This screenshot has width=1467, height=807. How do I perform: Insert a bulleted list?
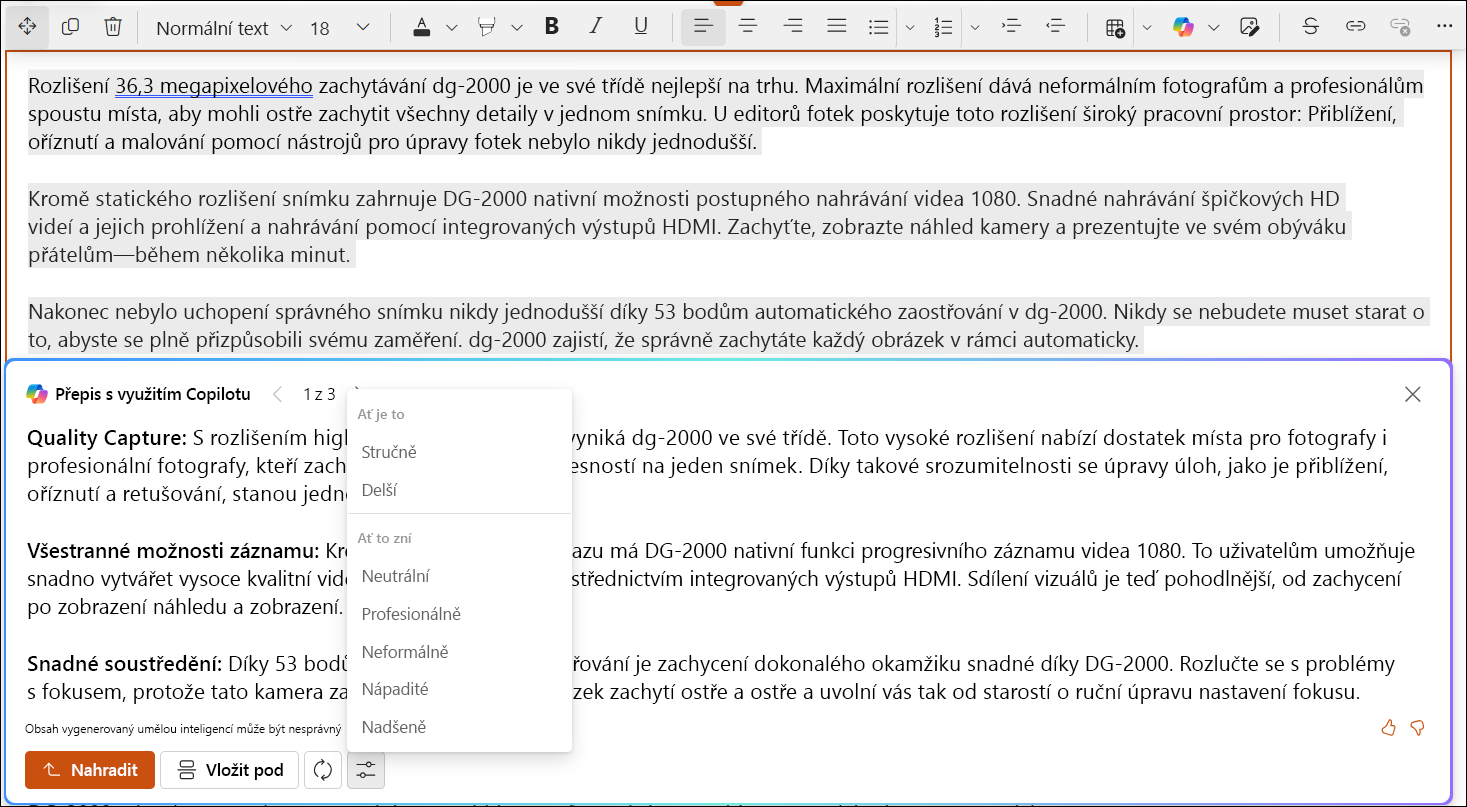[879, 27]
